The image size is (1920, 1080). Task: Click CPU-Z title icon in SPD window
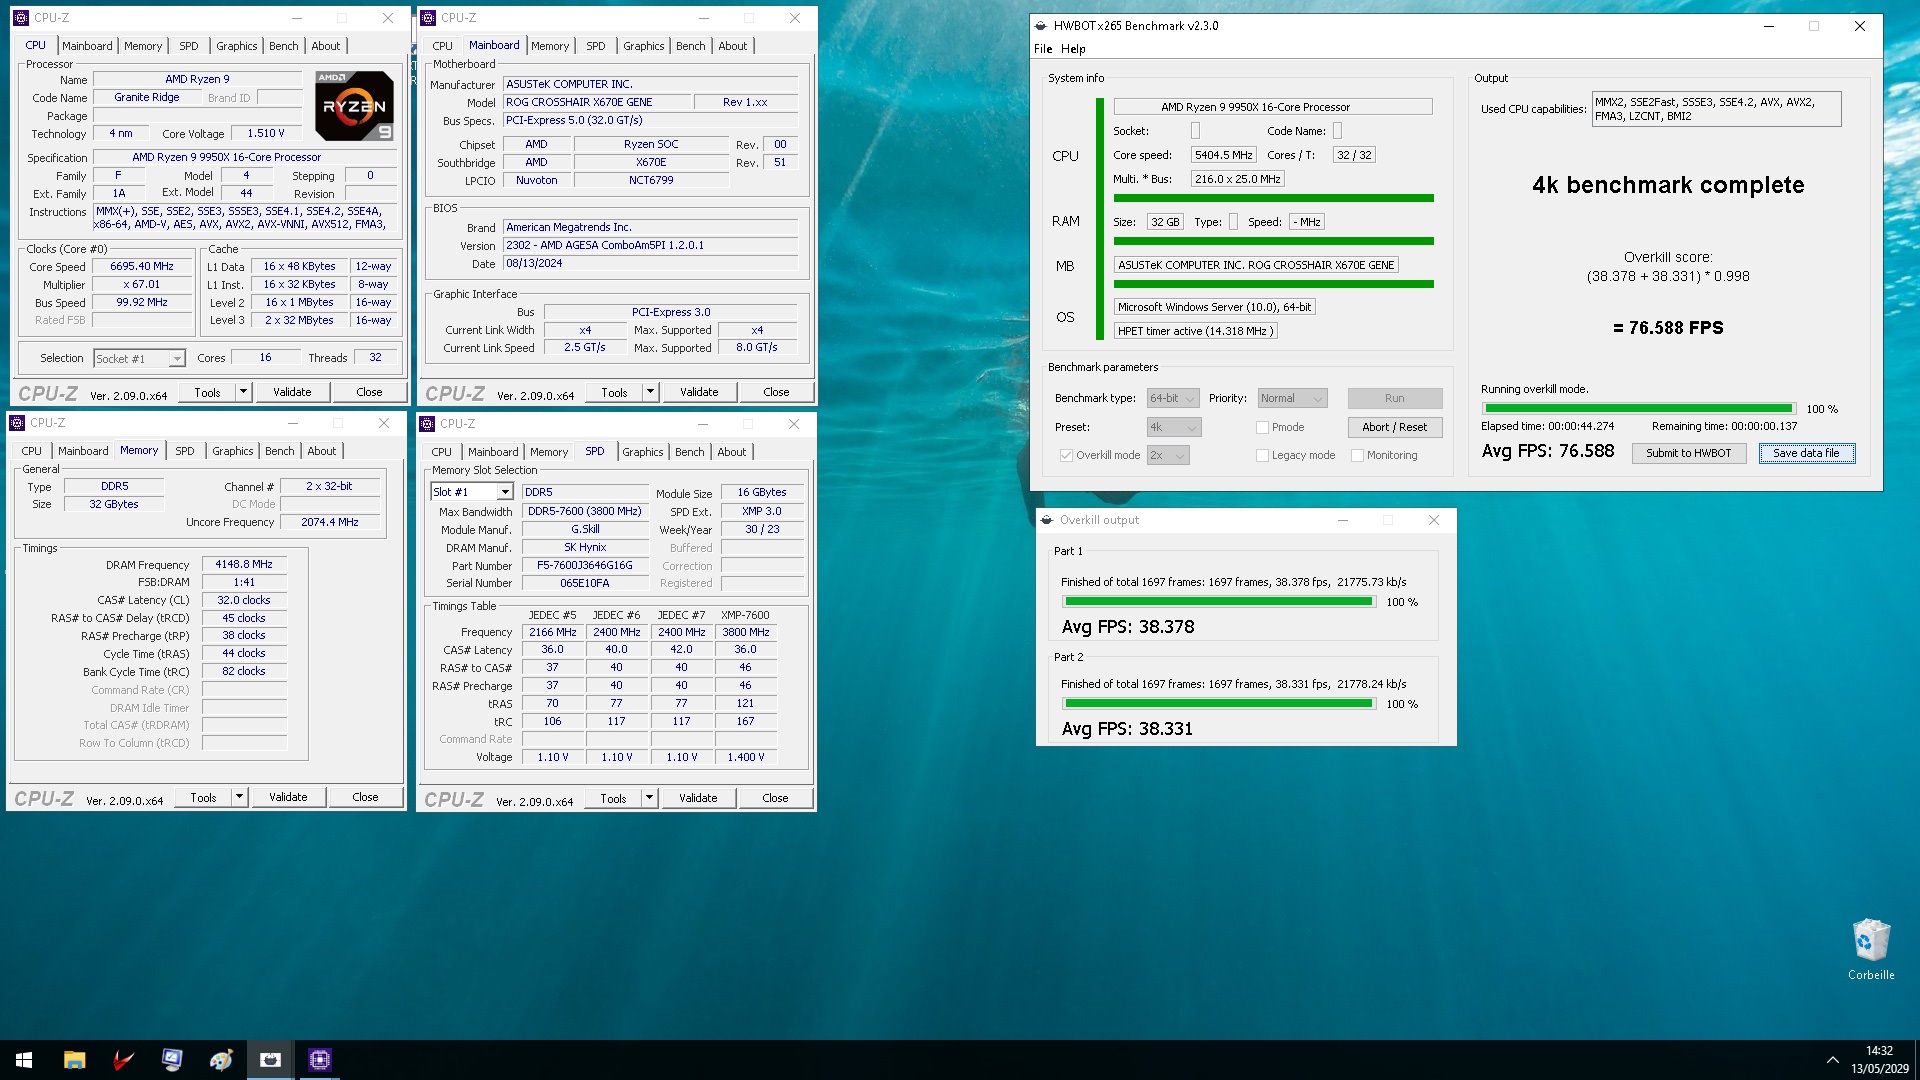click(427, 424)
